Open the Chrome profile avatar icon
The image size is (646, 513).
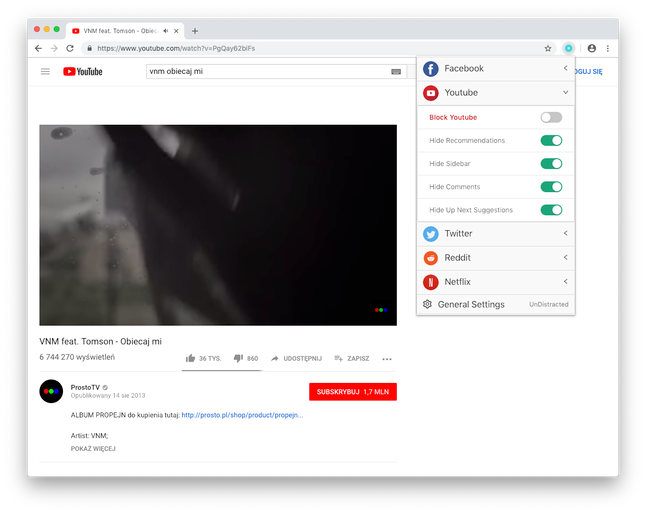pyautogui.click(x=592, y=48)
